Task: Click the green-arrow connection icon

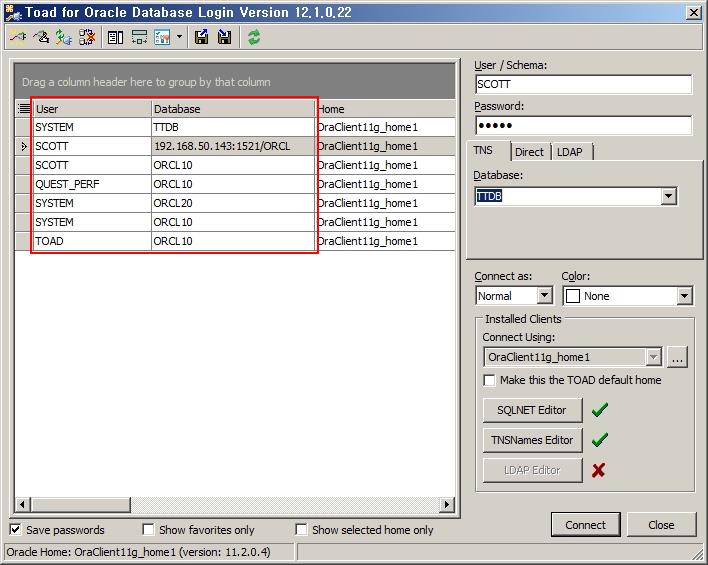Action: 63,37
